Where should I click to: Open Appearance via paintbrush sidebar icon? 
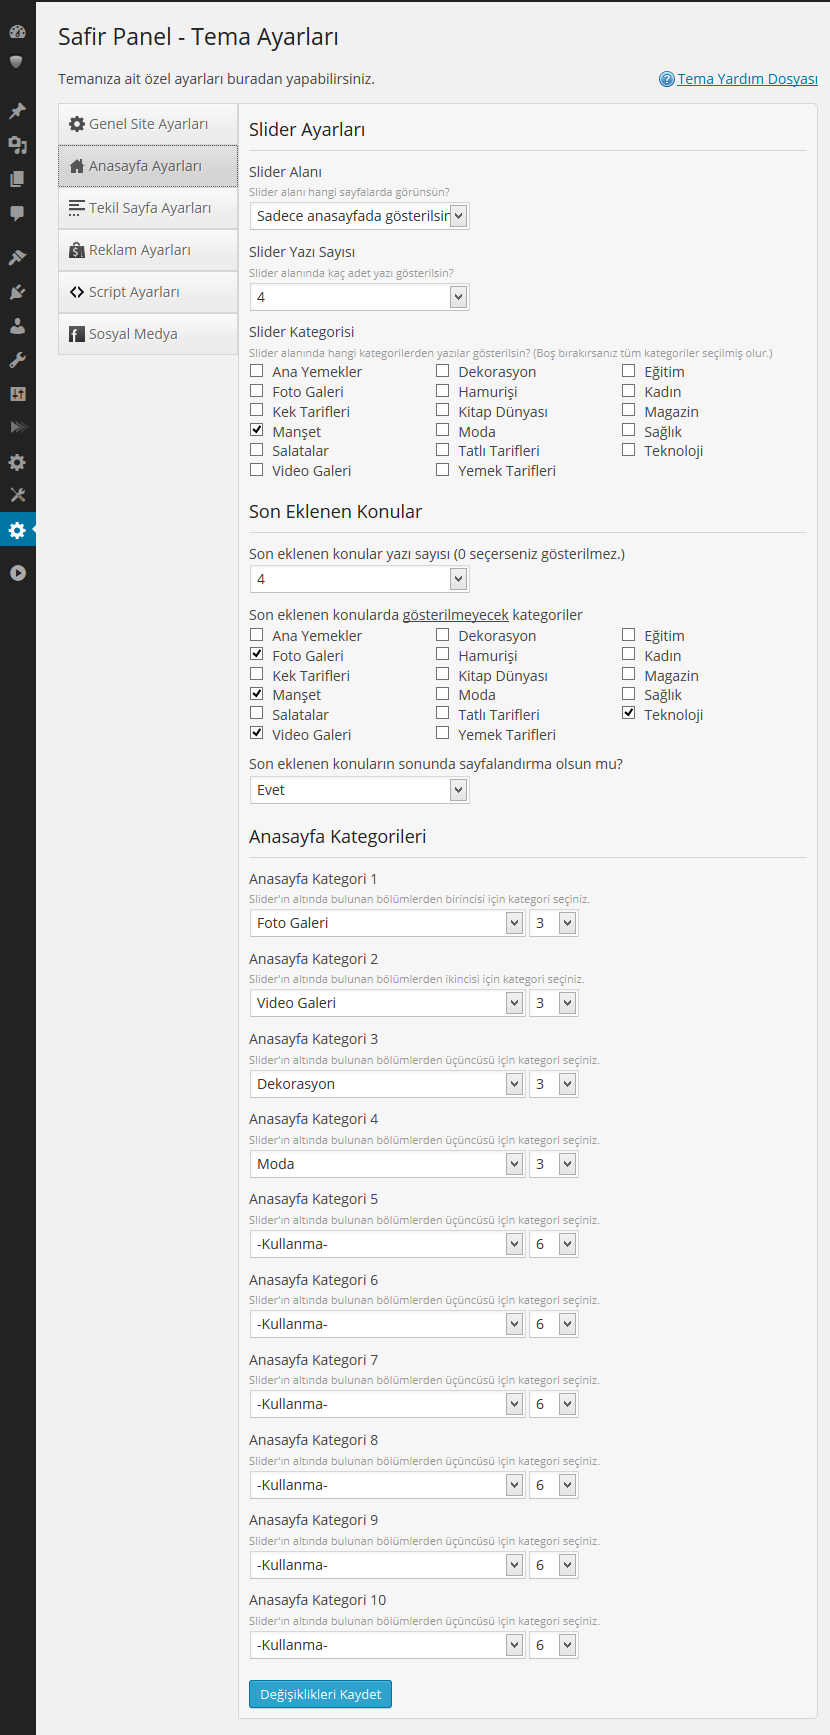[17, 258]
